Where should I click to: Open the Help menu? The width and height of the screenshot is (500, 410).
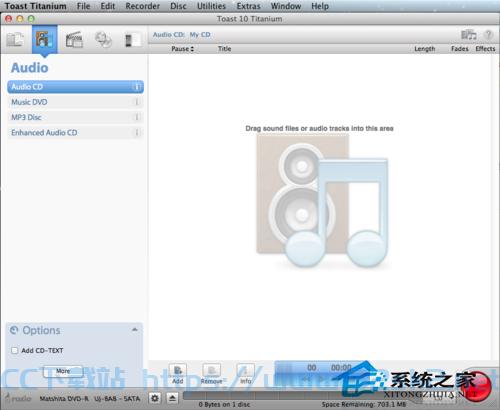click(320, 6)
